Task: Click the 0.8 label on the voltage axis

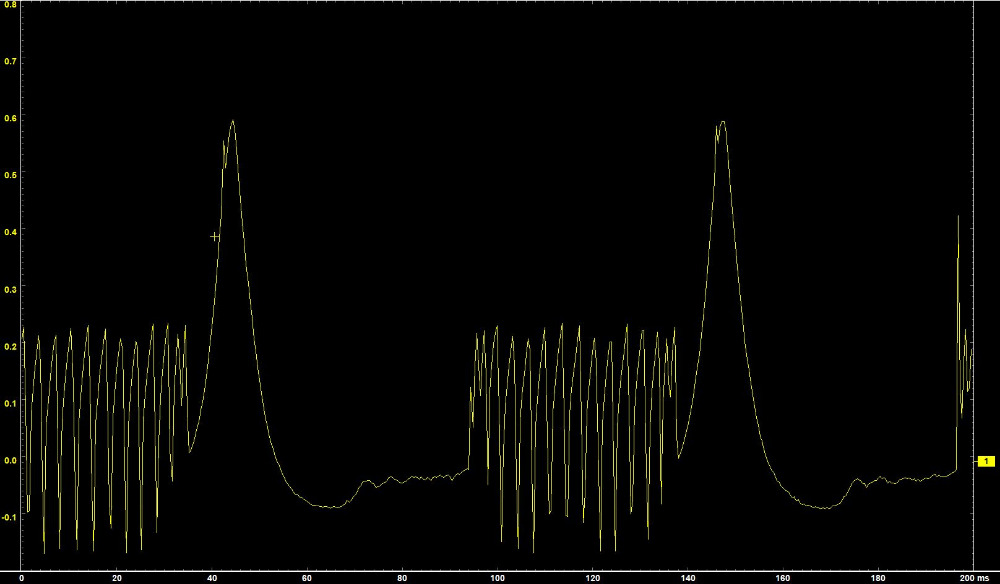Action: point(9,4)
